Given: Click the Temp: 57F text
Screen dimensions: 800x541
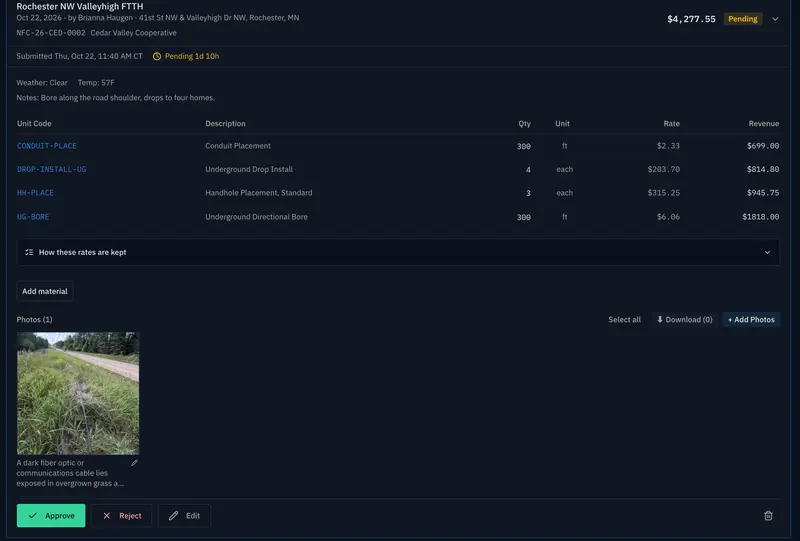Looking at the screenshot, I should (x=96, y=83).
